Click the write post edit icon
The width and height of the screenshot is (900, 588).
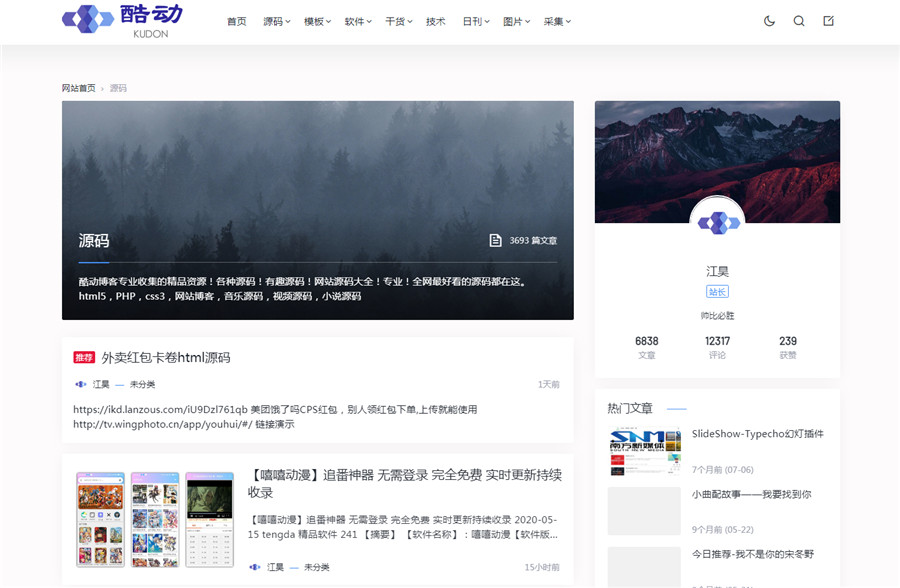pyautogui.click(x=828, y=21)
